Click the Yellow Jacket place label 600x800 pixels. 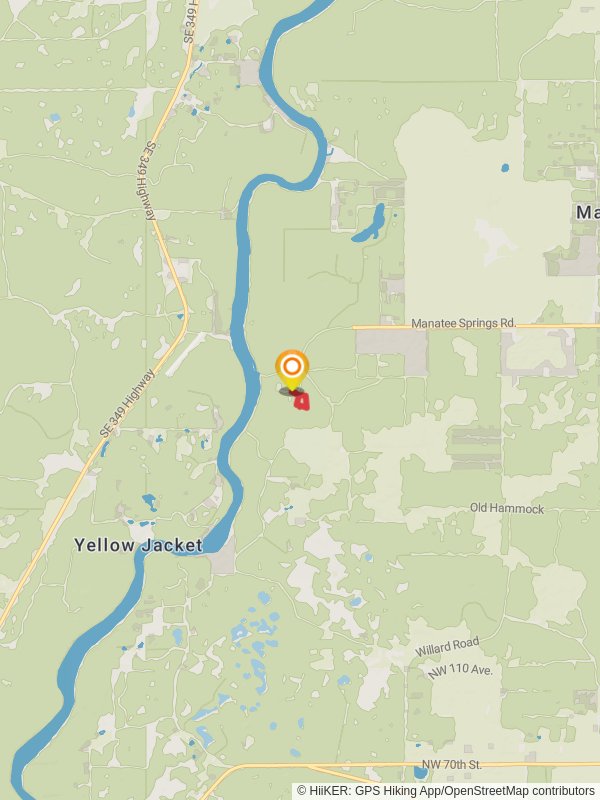pos(138,545)
